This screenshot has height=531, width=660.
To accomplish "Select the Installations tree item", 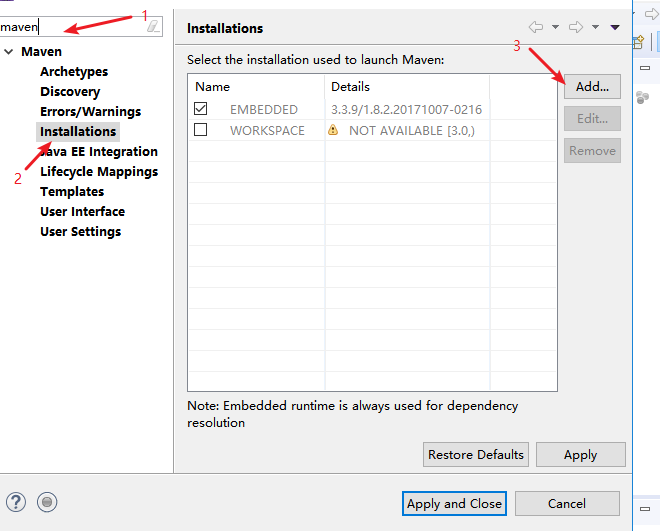I will point(78,132).
